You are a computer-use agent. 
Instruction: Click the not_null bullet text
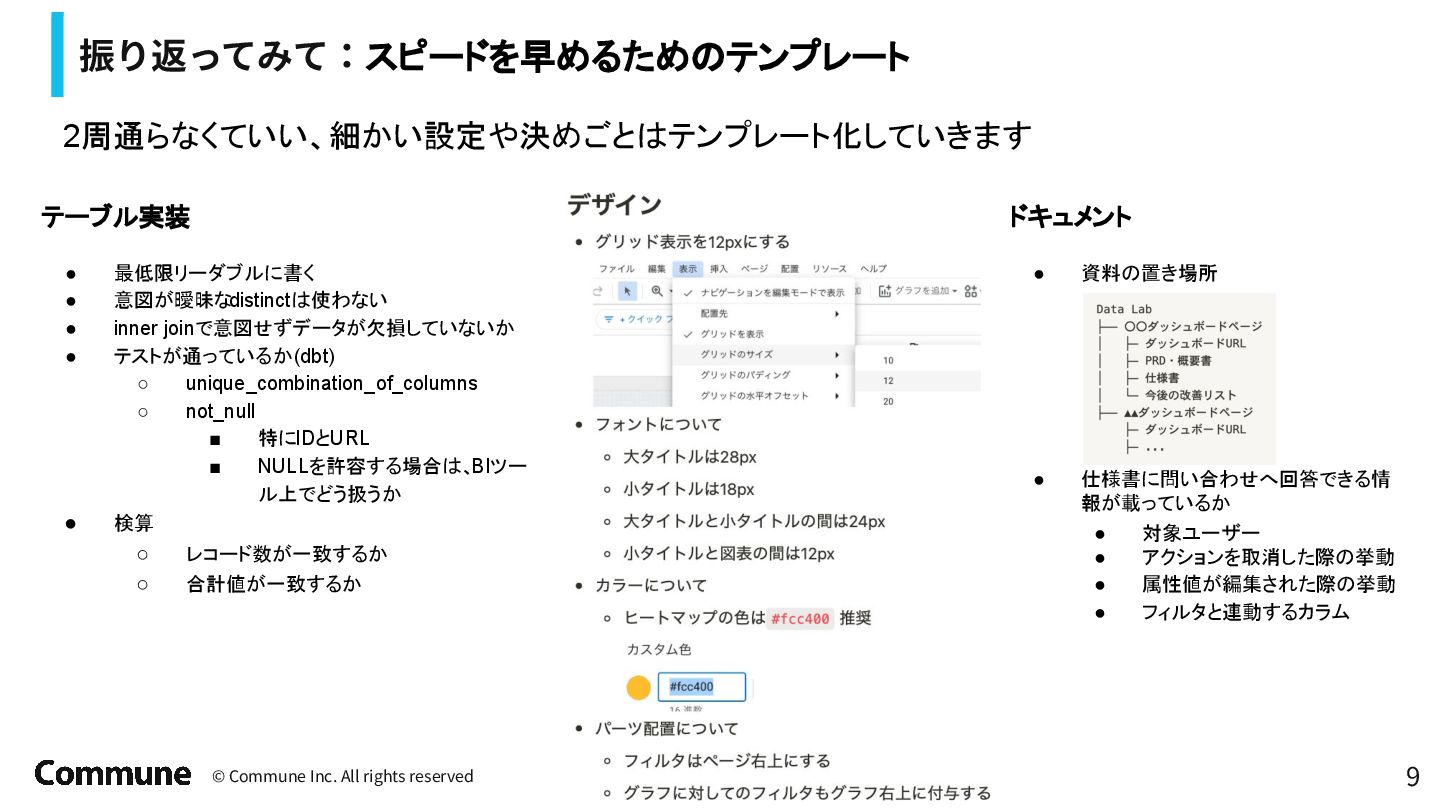click(220, 411)
